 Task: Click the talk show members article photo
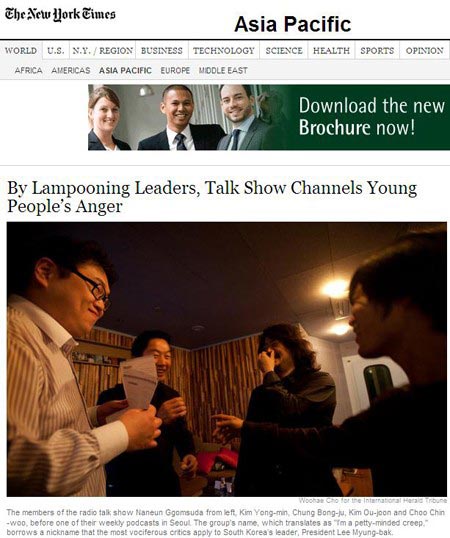pos(227,359)
